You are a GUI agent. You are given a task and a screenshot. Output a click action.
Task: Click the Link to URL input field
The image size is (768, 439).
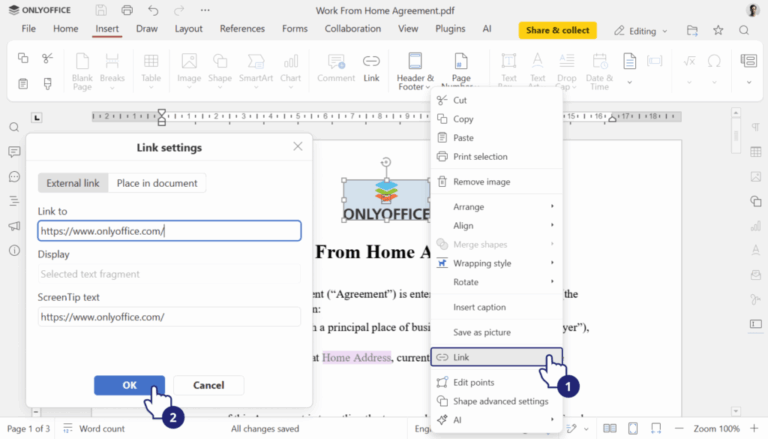pos(169,231)
